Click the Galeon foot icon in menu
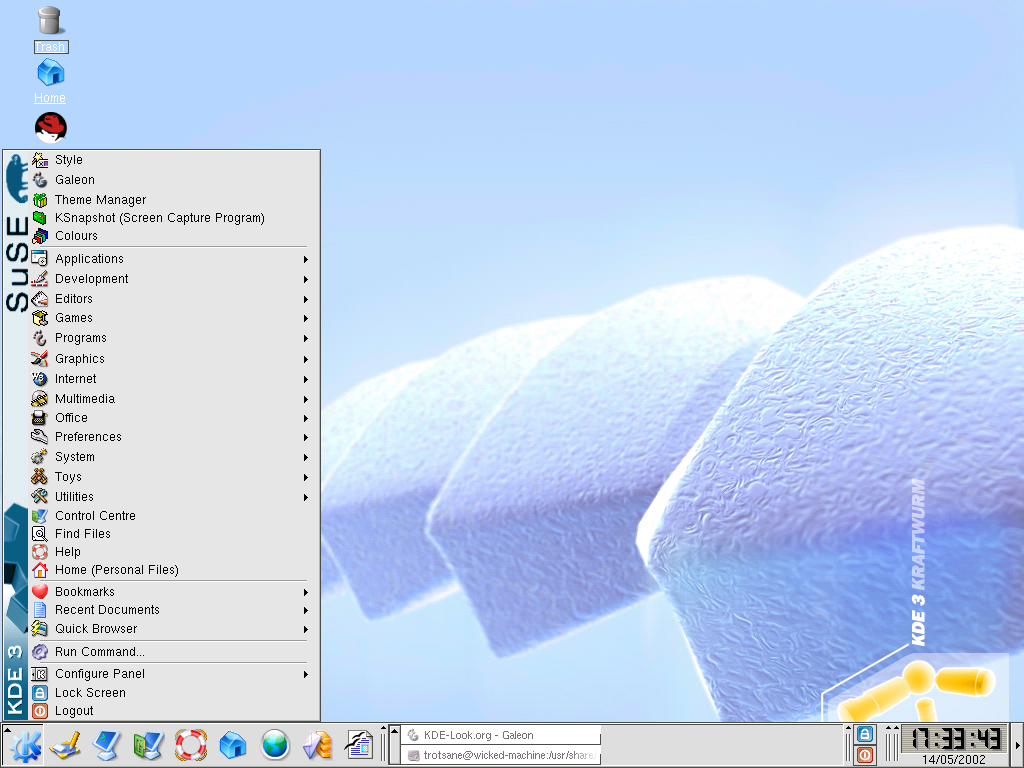Image resolution: width=1024 pixels, height=768 pixels. [x=40, y=180]
